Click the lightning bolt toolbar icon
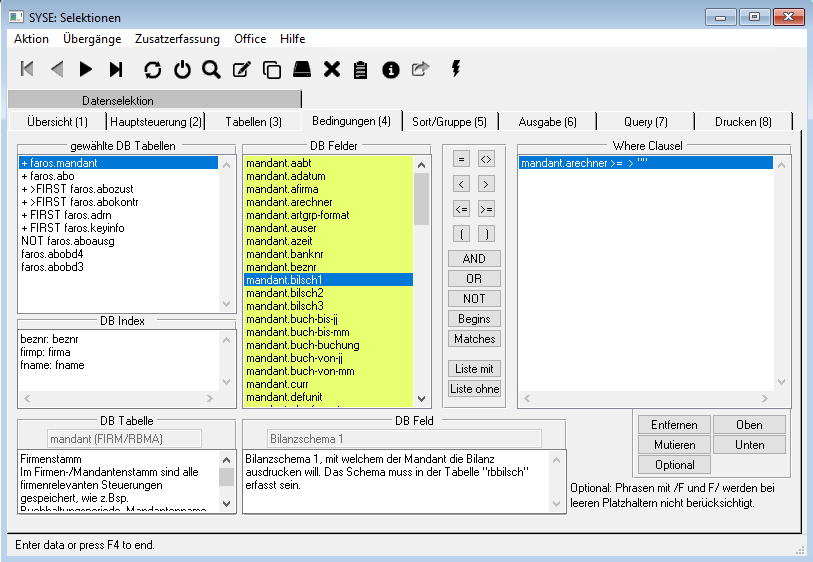The image size is (813, 562). (456, 68)
